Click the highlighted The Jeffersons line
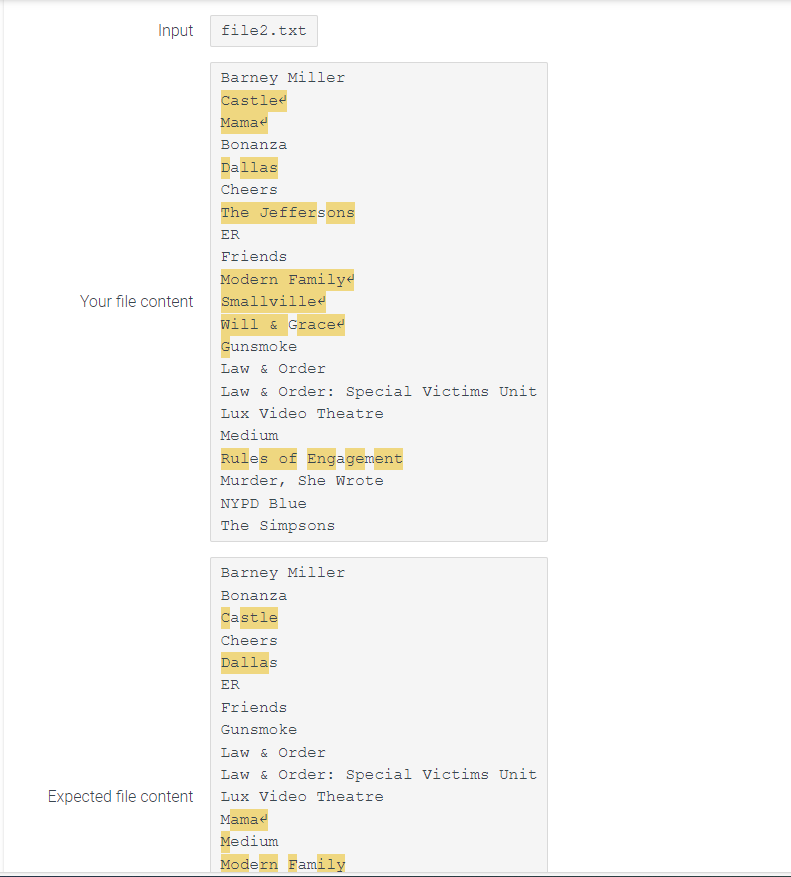This screenshot has height=877, width=791. 287,212
